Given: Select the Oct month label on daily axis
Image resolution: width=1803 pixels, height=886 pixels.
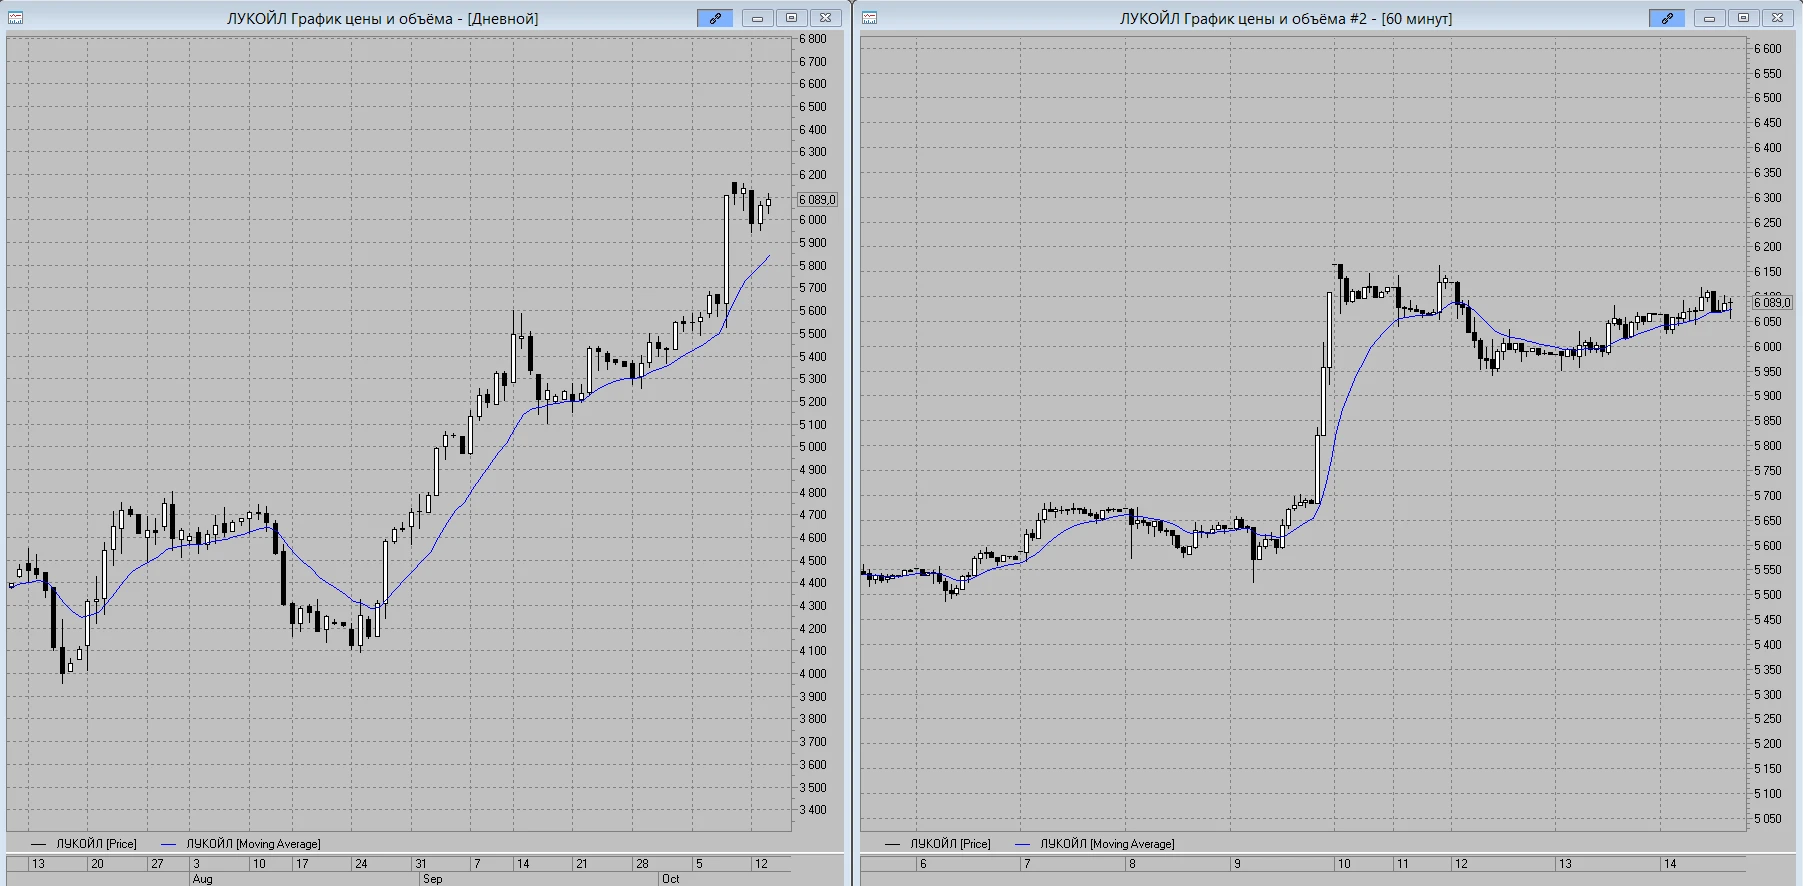Looking at the screenshot, I should 670,879.
